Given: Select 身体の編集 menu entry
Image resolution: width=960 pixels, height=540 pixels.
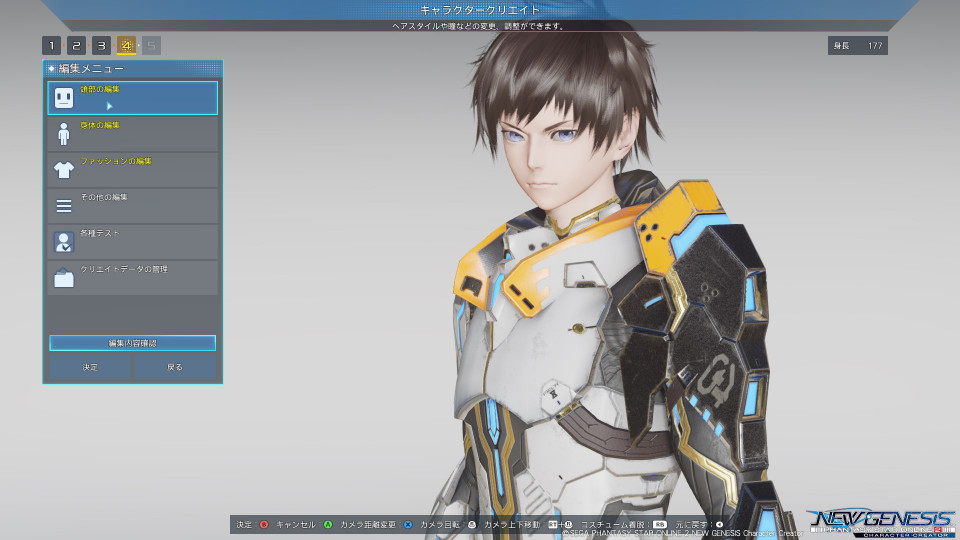Looking at the screenshot, I should (133, 134).
